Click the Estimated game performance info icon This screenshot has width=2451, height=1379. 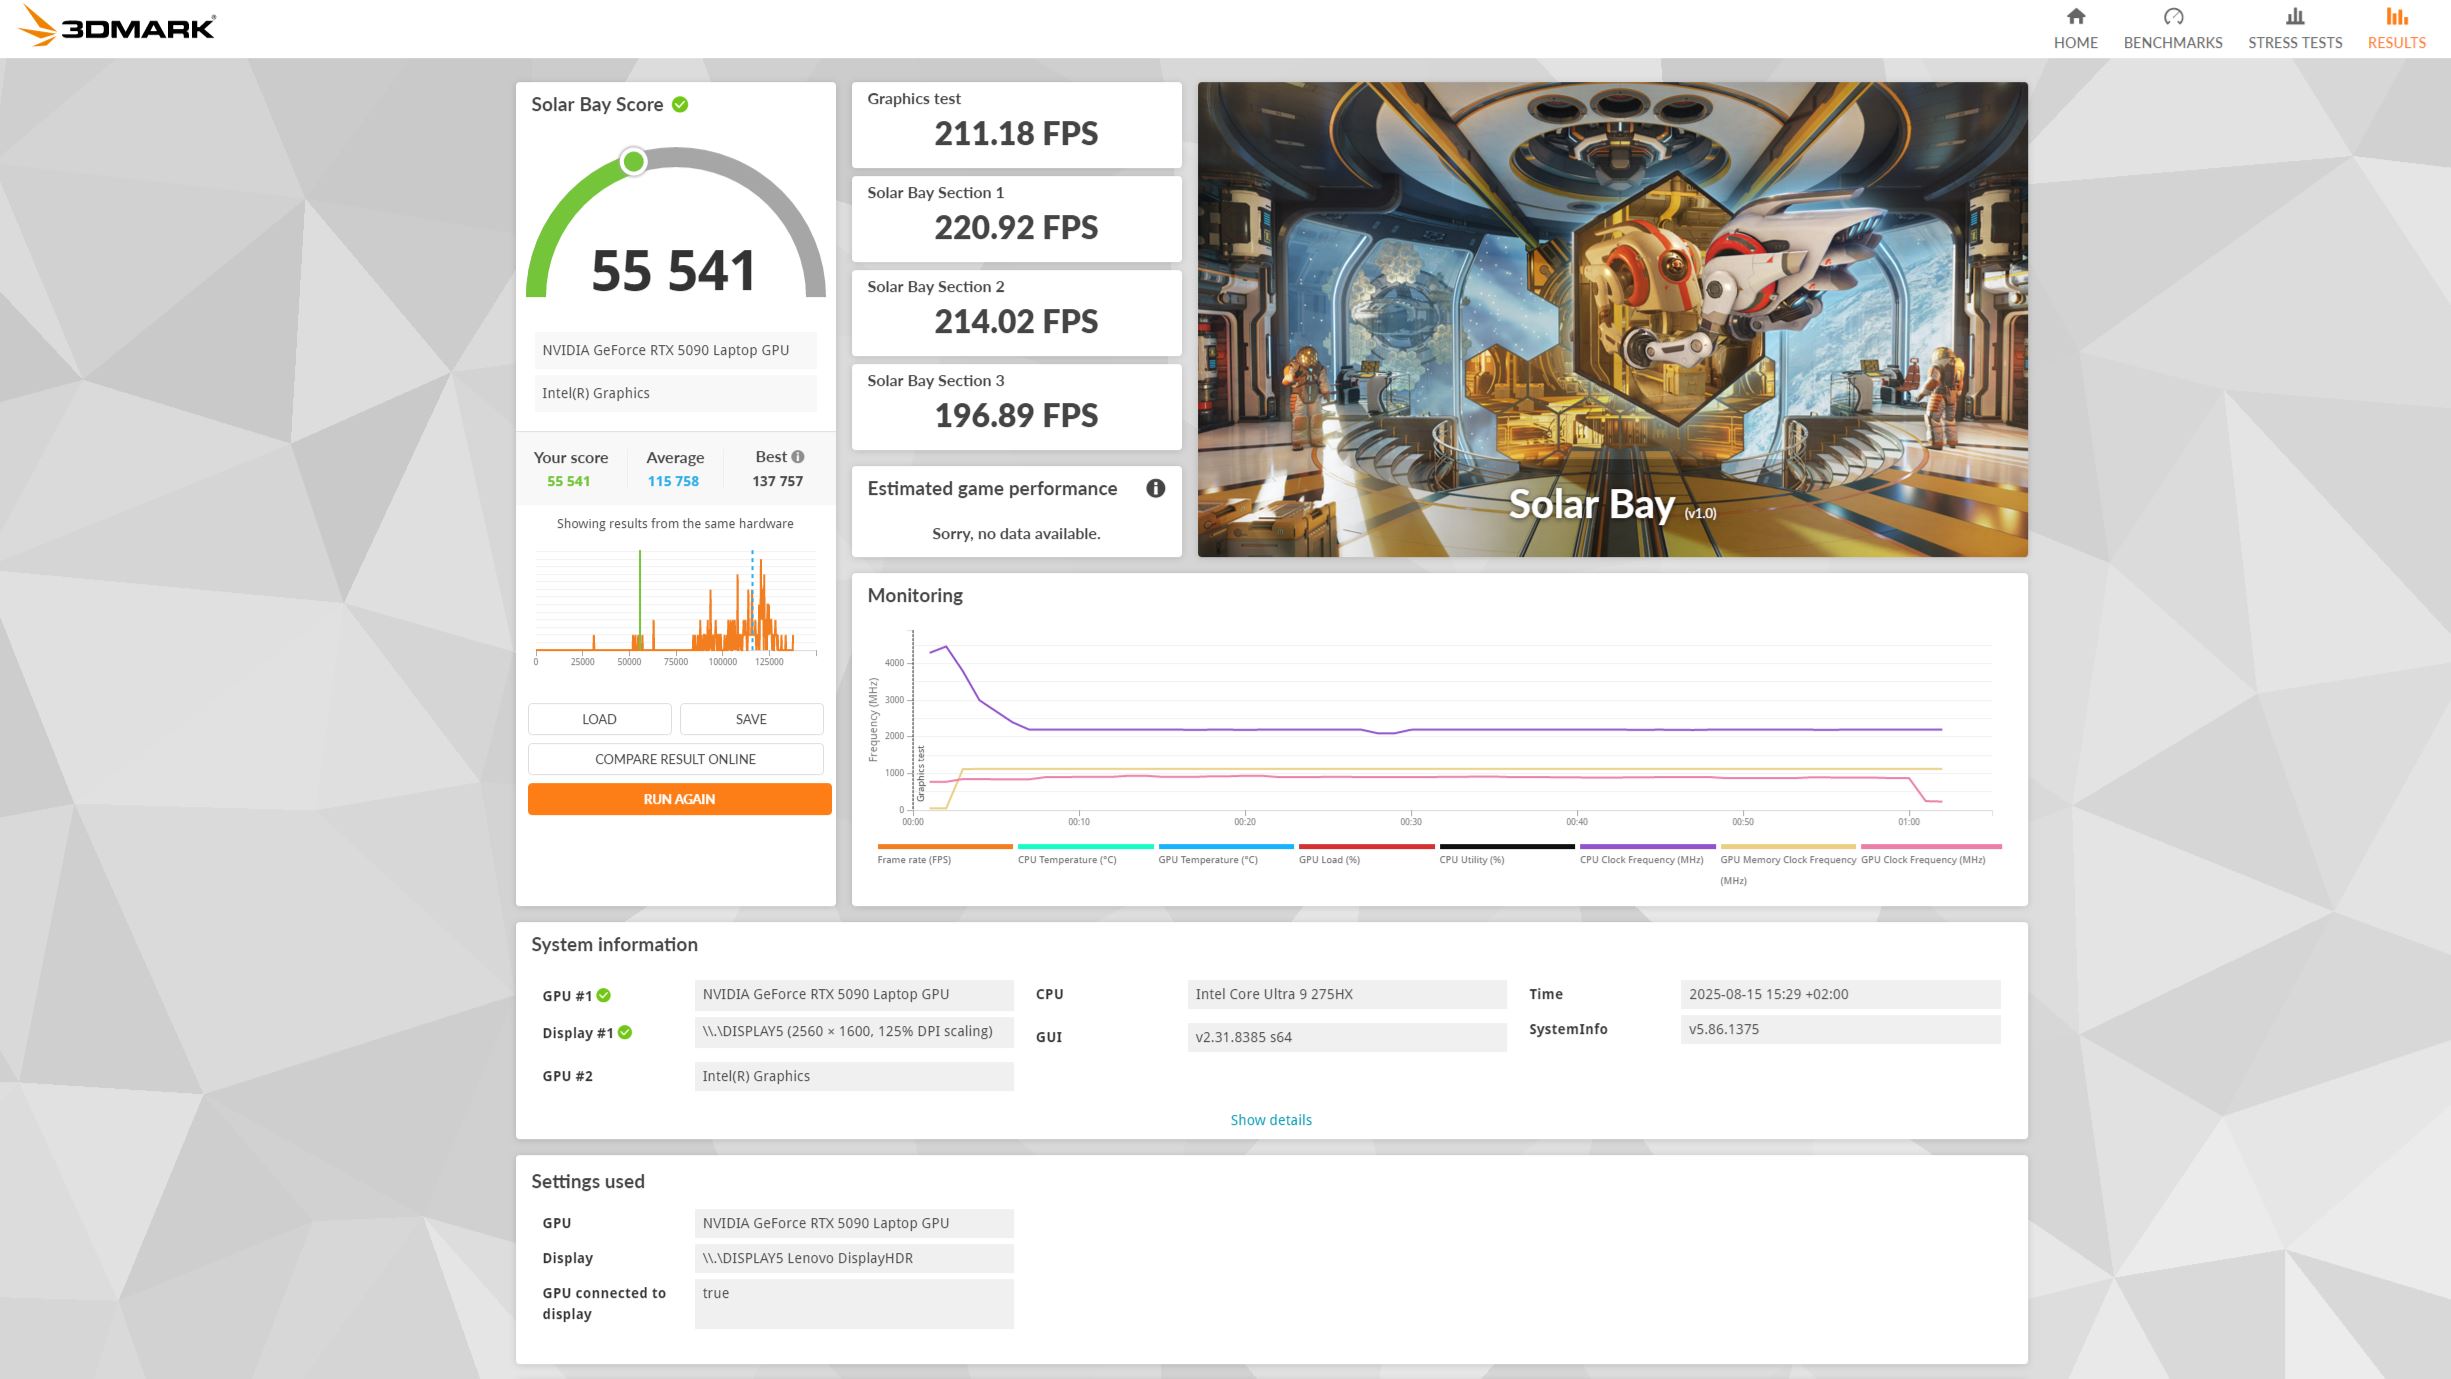coord(1156,488)
